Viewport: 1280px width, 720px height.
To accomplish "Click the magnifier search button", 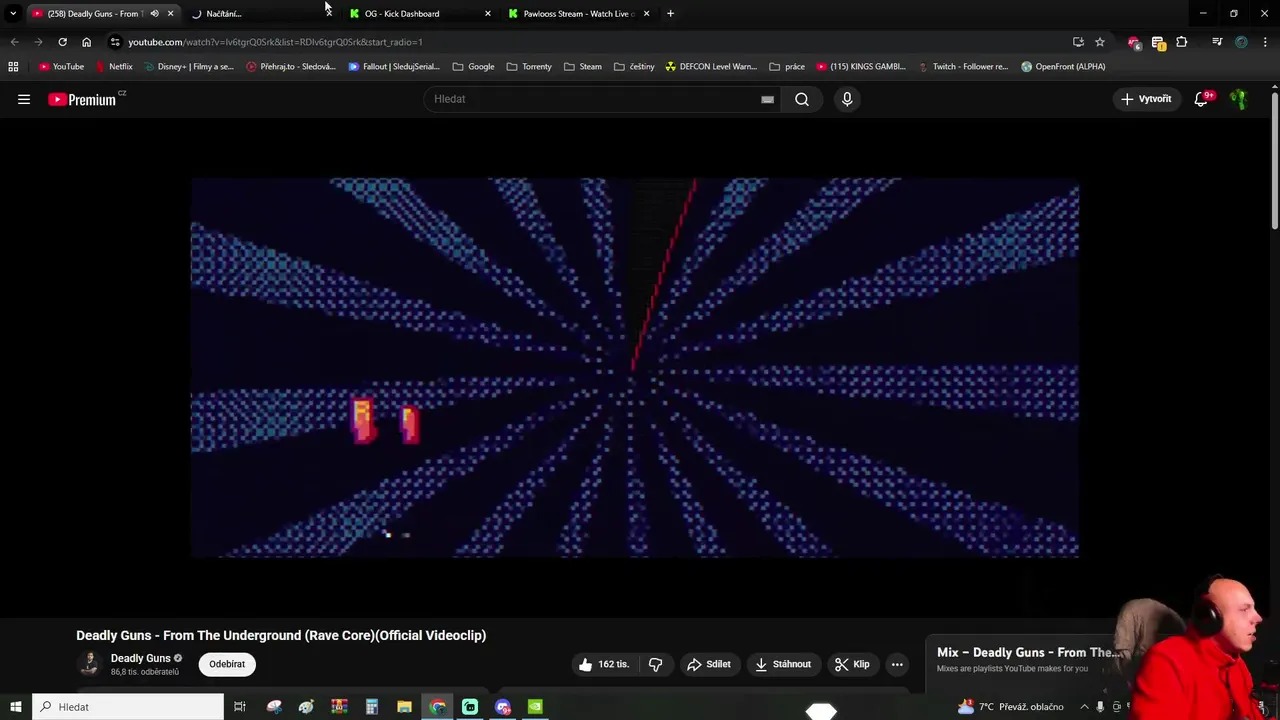I will [x=802, y=99].
